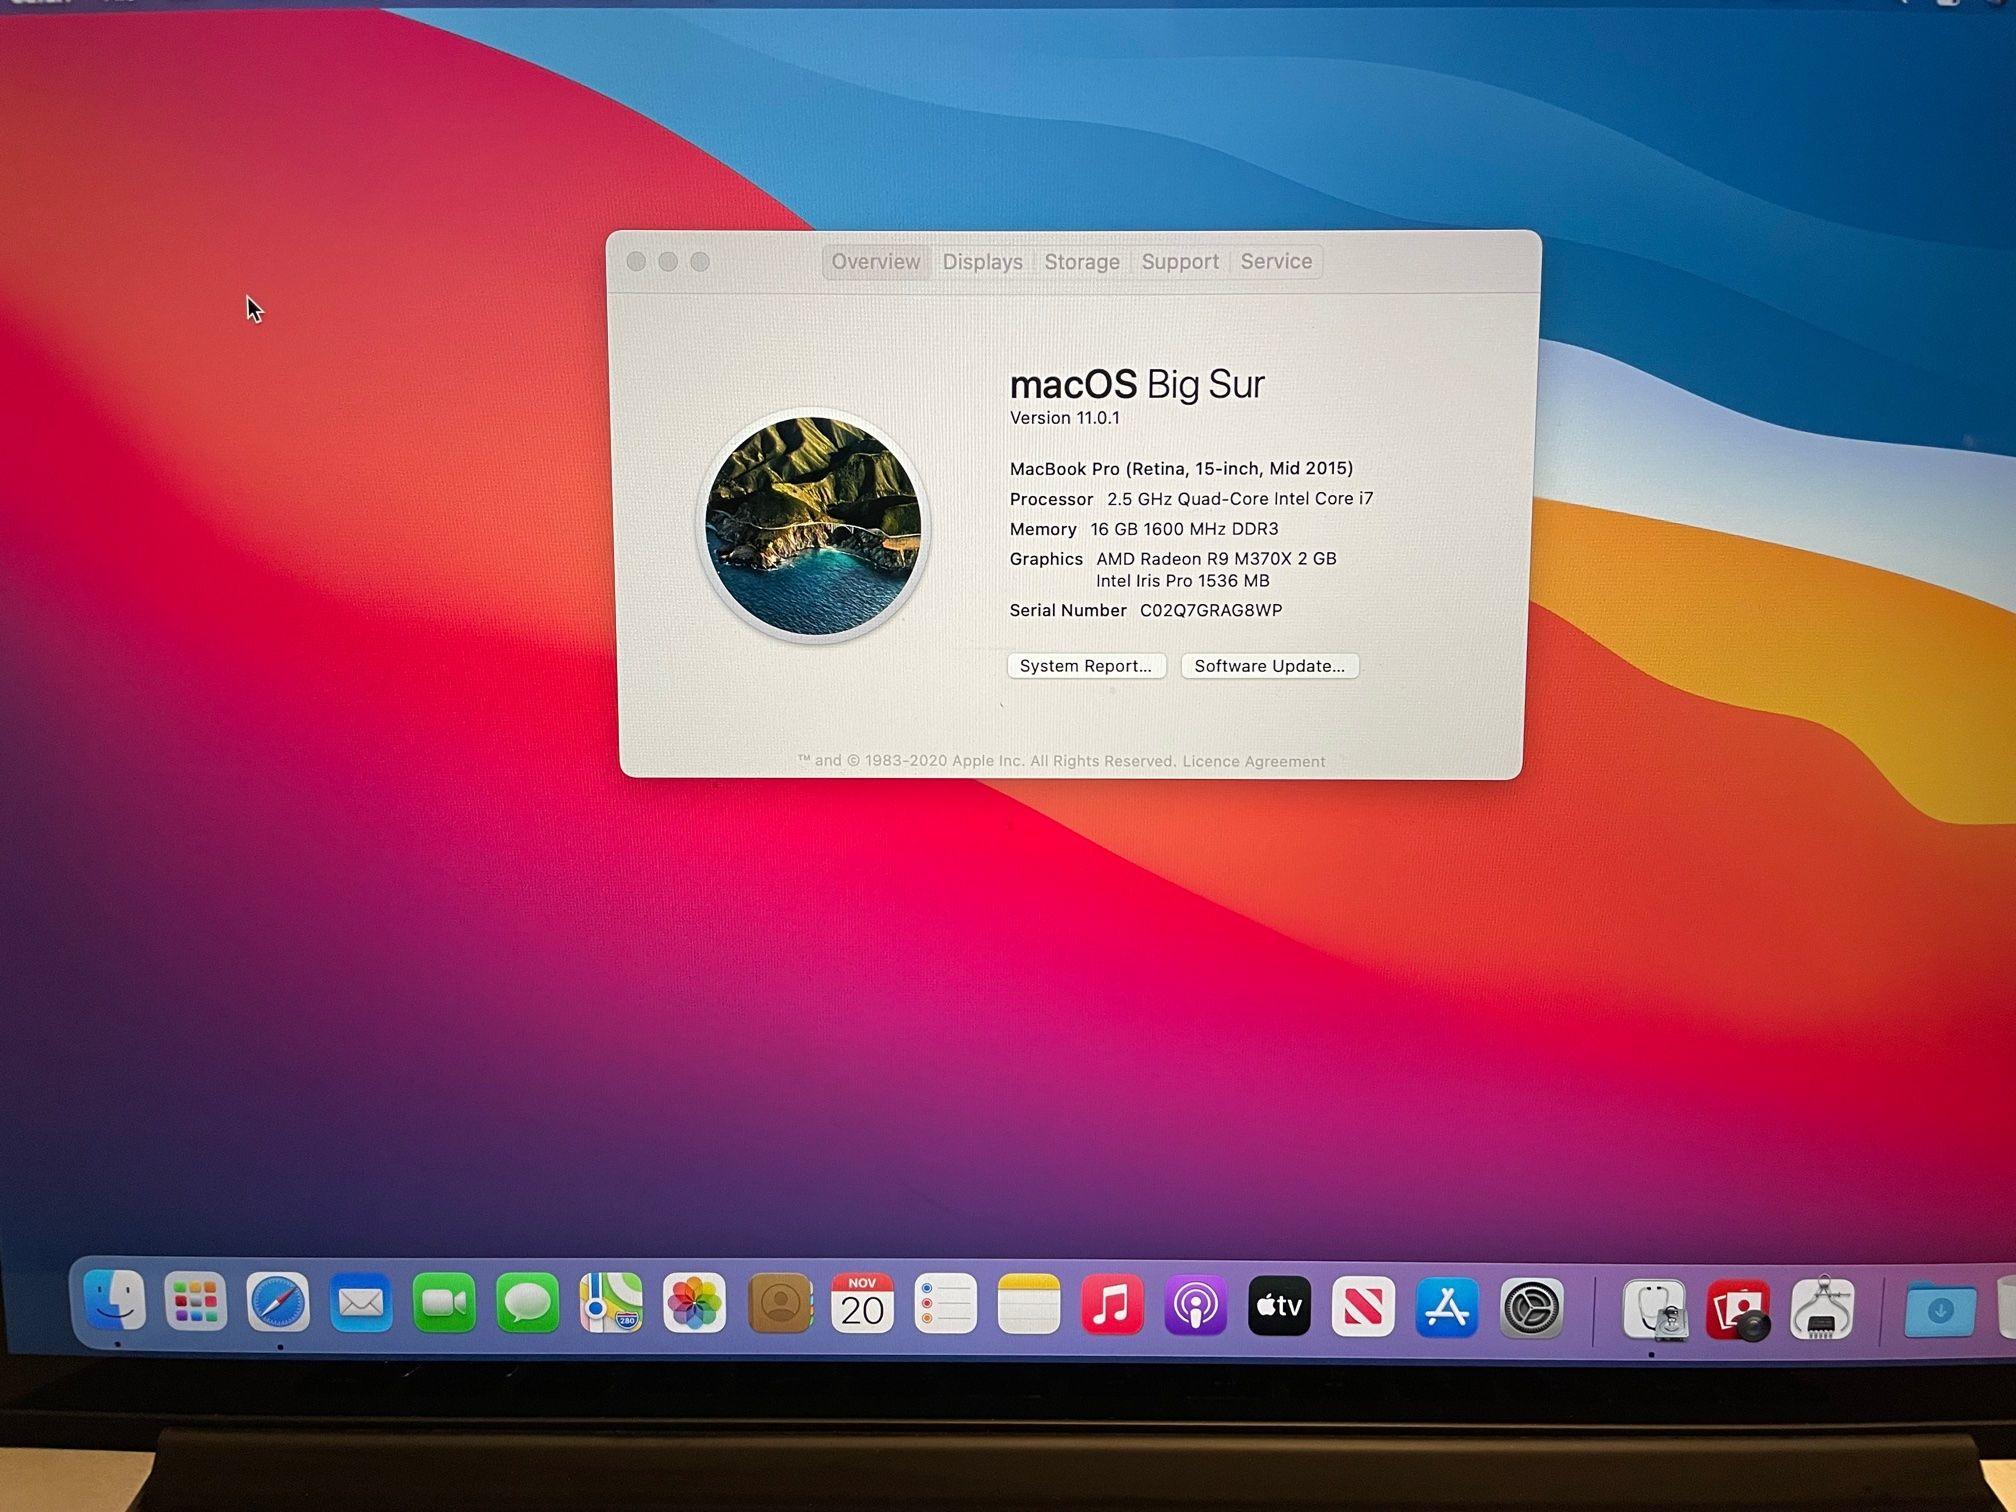The height and width of the screenshot is (1512, 2016).
Task: Open Photo Booth in the Dock
Action: 1738,1309
